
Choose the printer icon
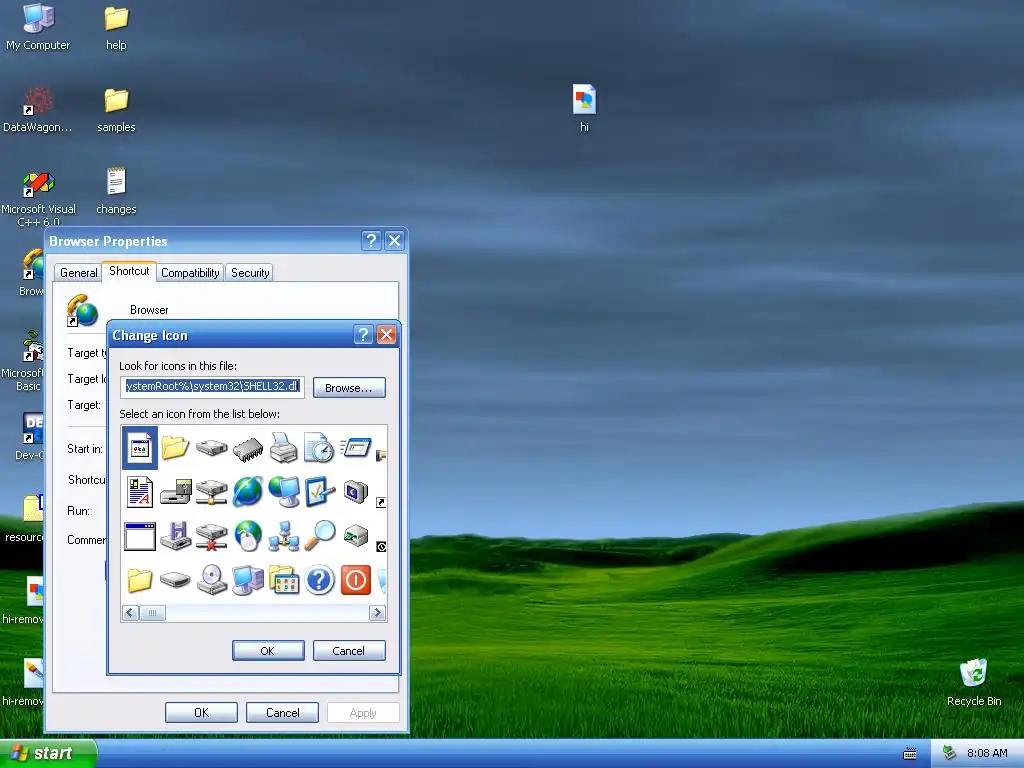283,448
